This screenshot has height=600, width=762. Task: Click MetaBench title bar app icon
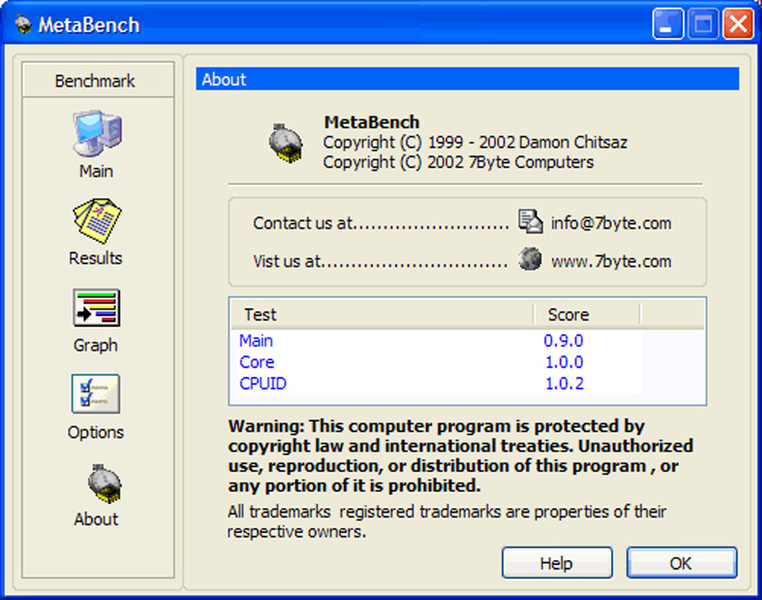coord(22,24)
